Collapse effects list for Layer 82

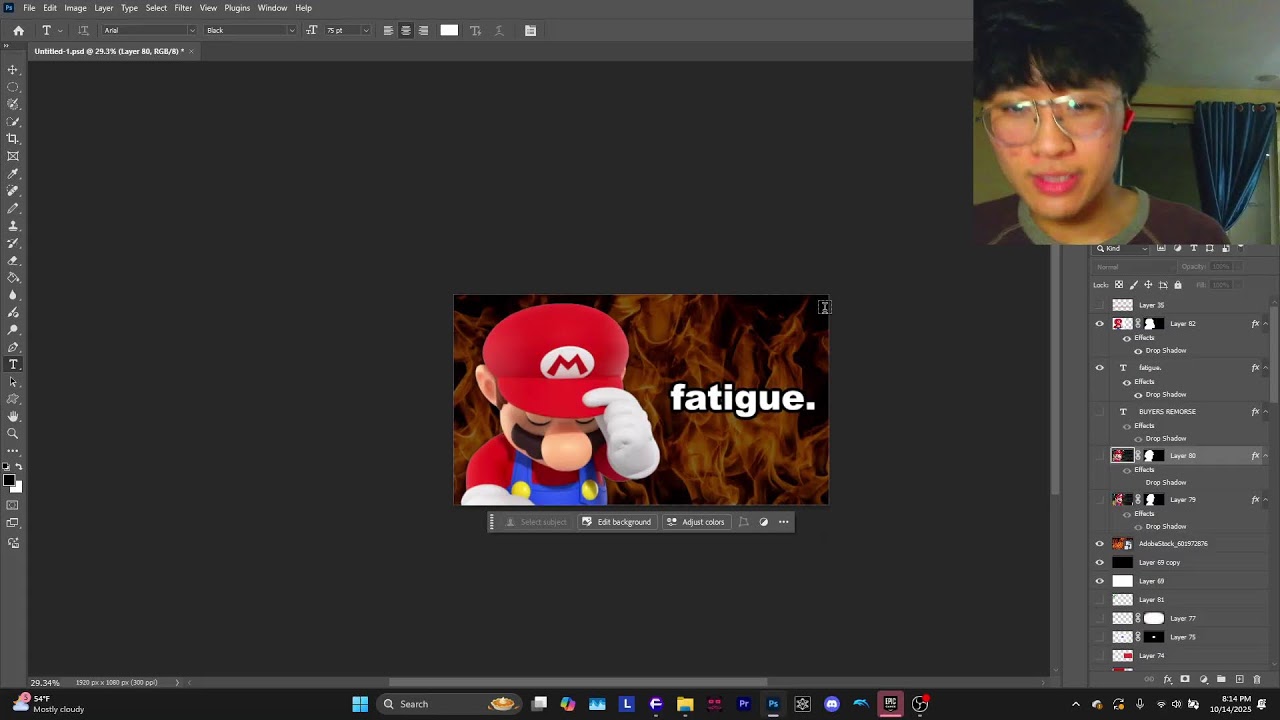[x=1265, y=324]
